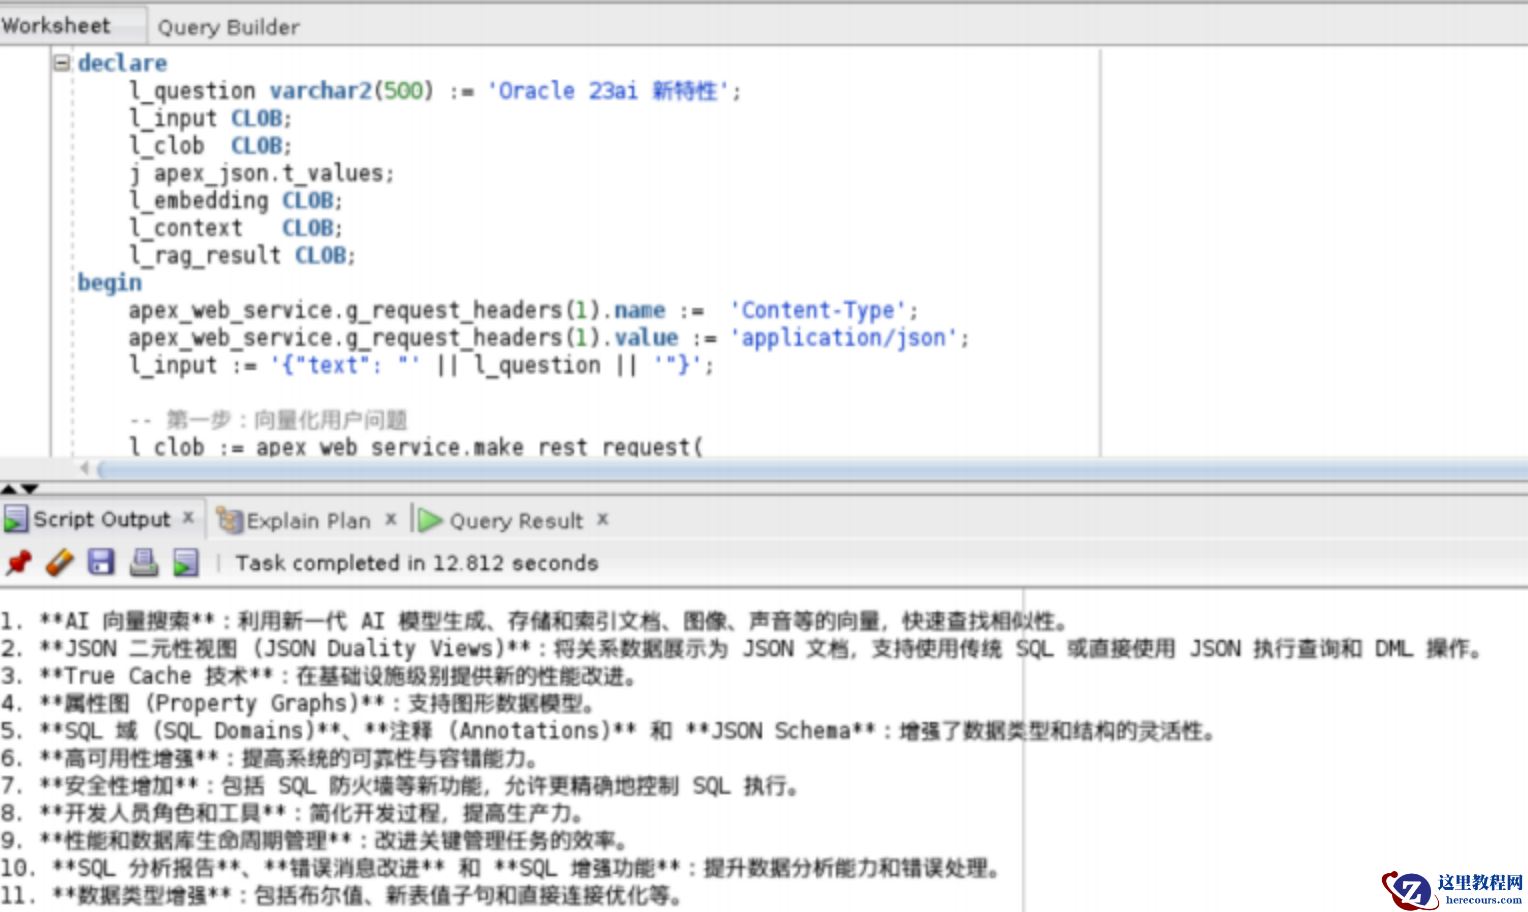Click the "l_embedding CLOB;" declaration
Viewport: 1528px width, 912px height.
click(x=236, y=201)
